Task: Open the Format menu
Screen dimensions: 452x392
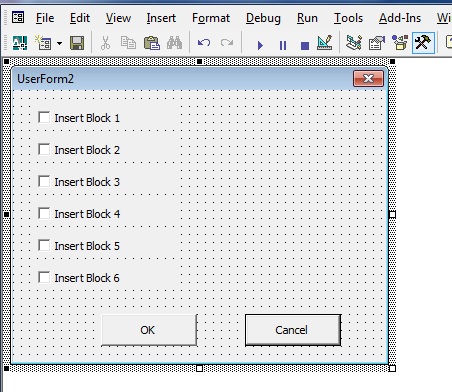Action: [211, 18]
